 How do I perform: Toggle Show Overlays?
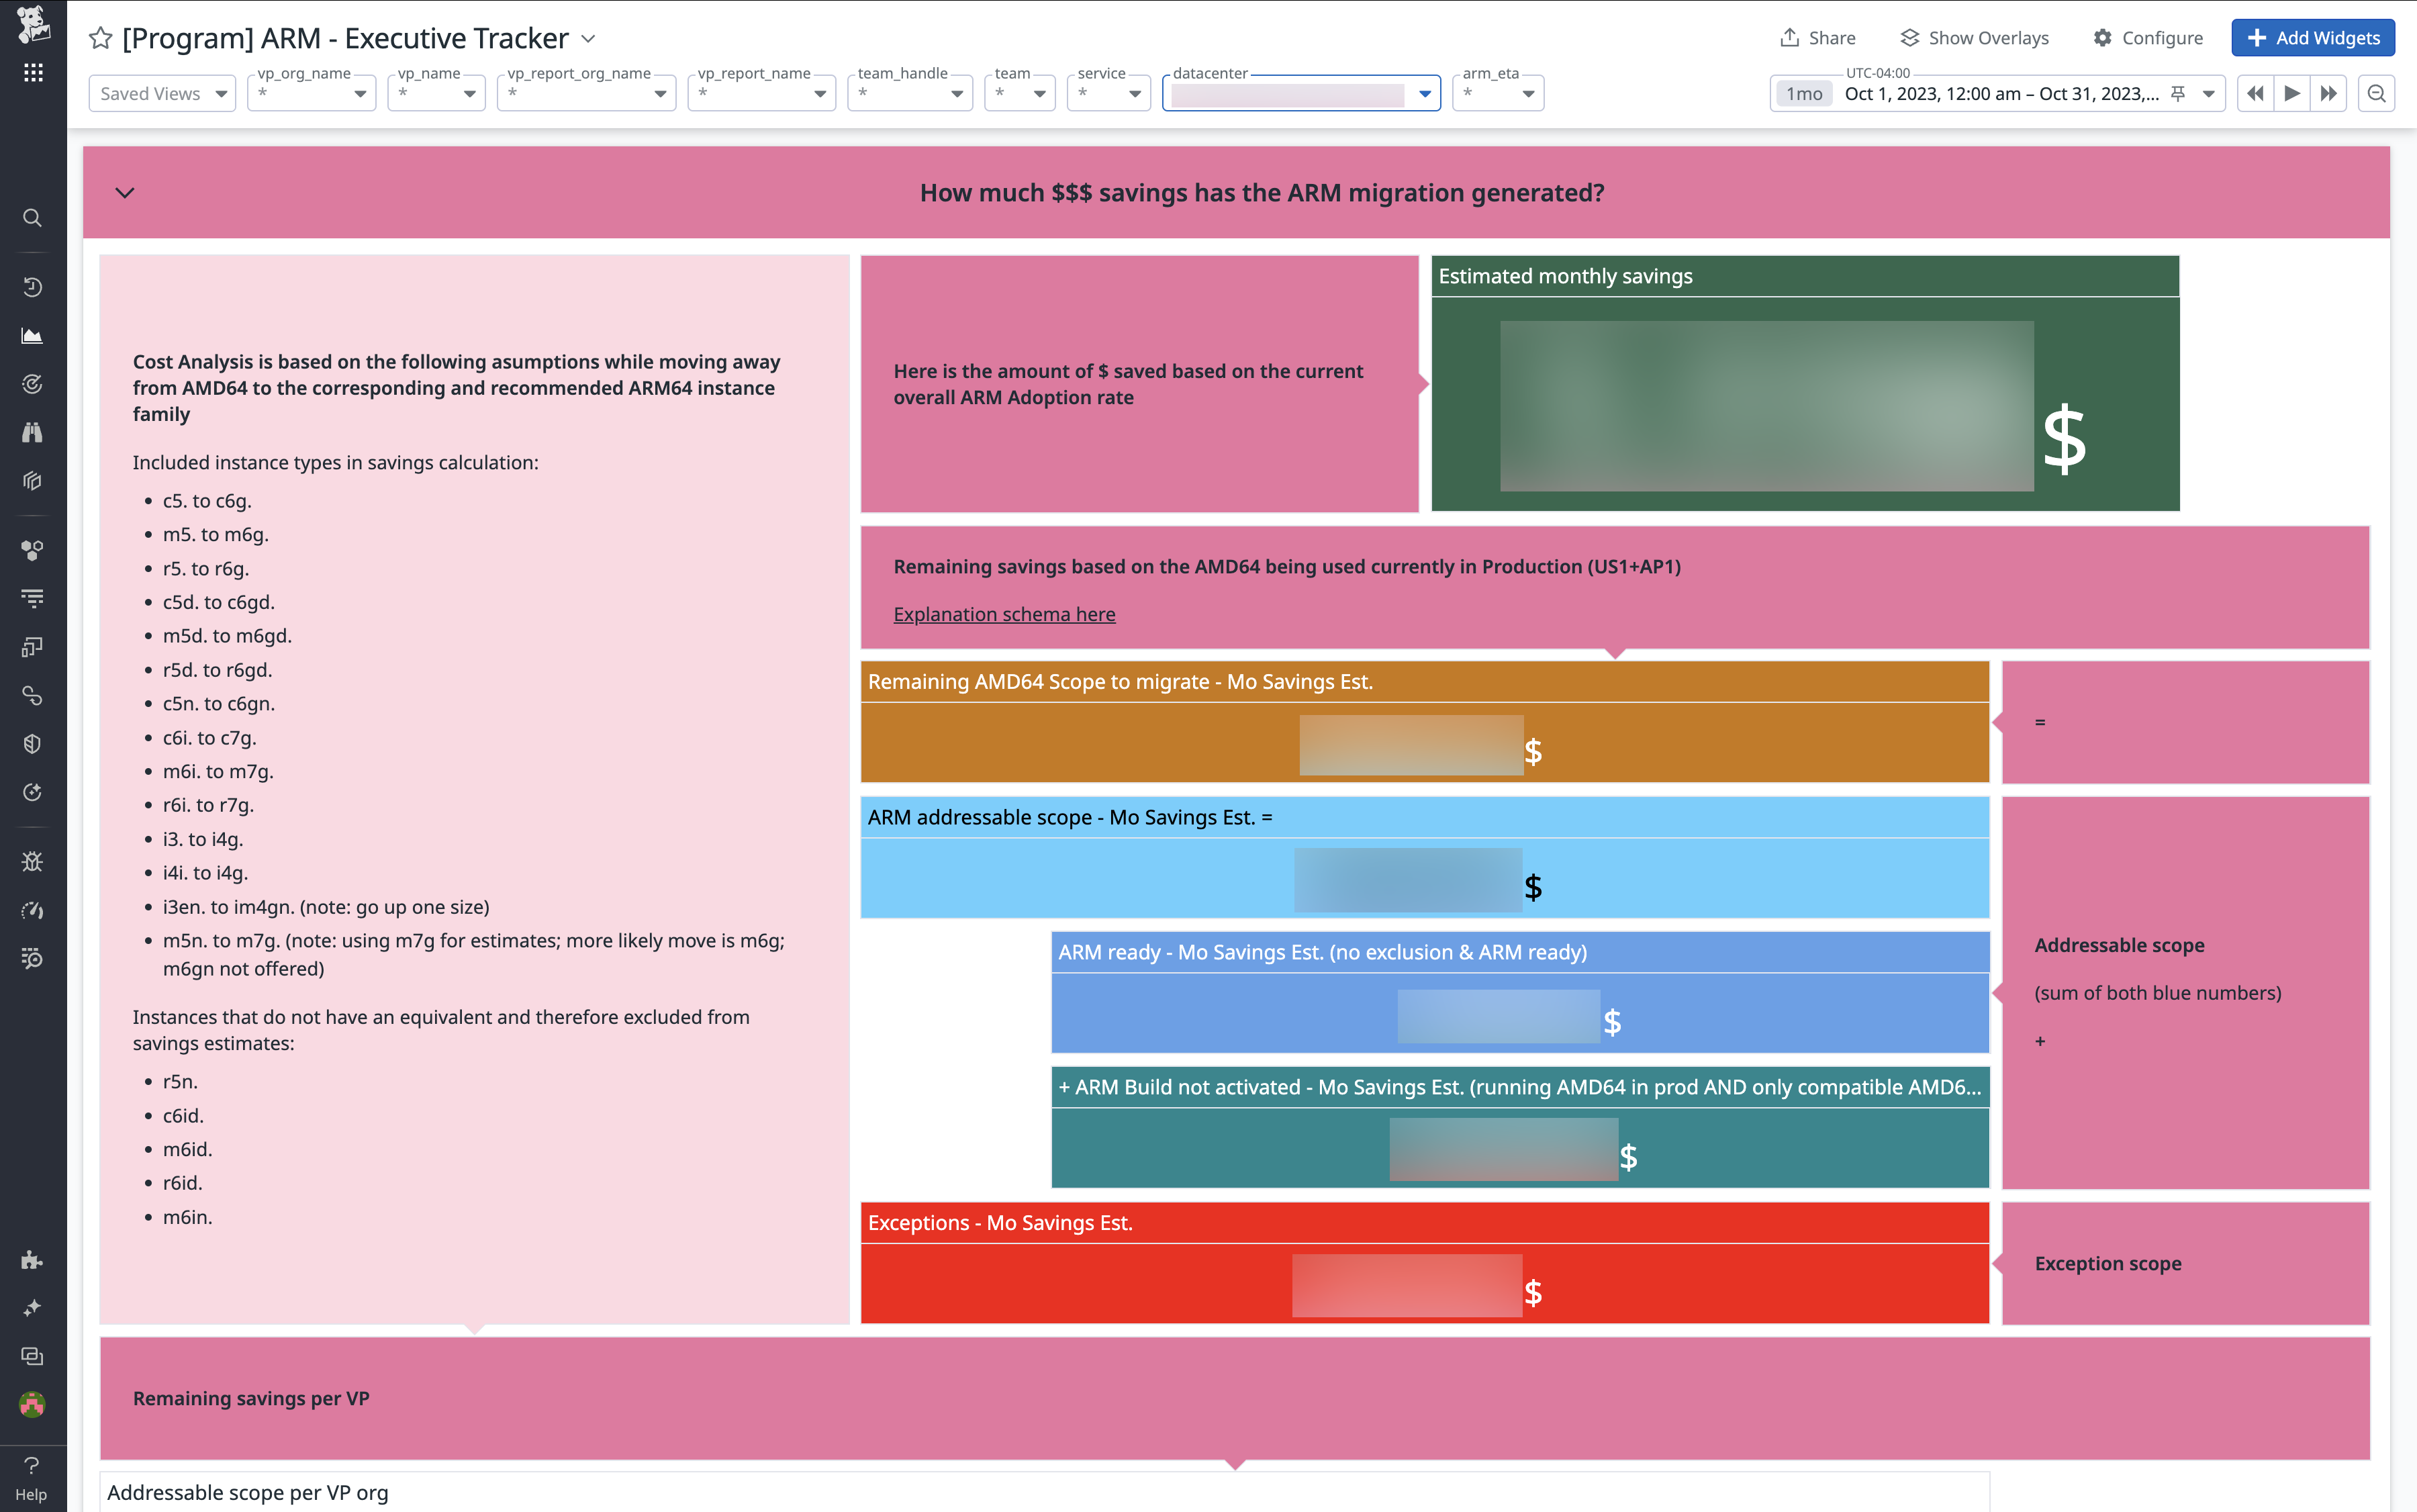(x=1975, y=37)
